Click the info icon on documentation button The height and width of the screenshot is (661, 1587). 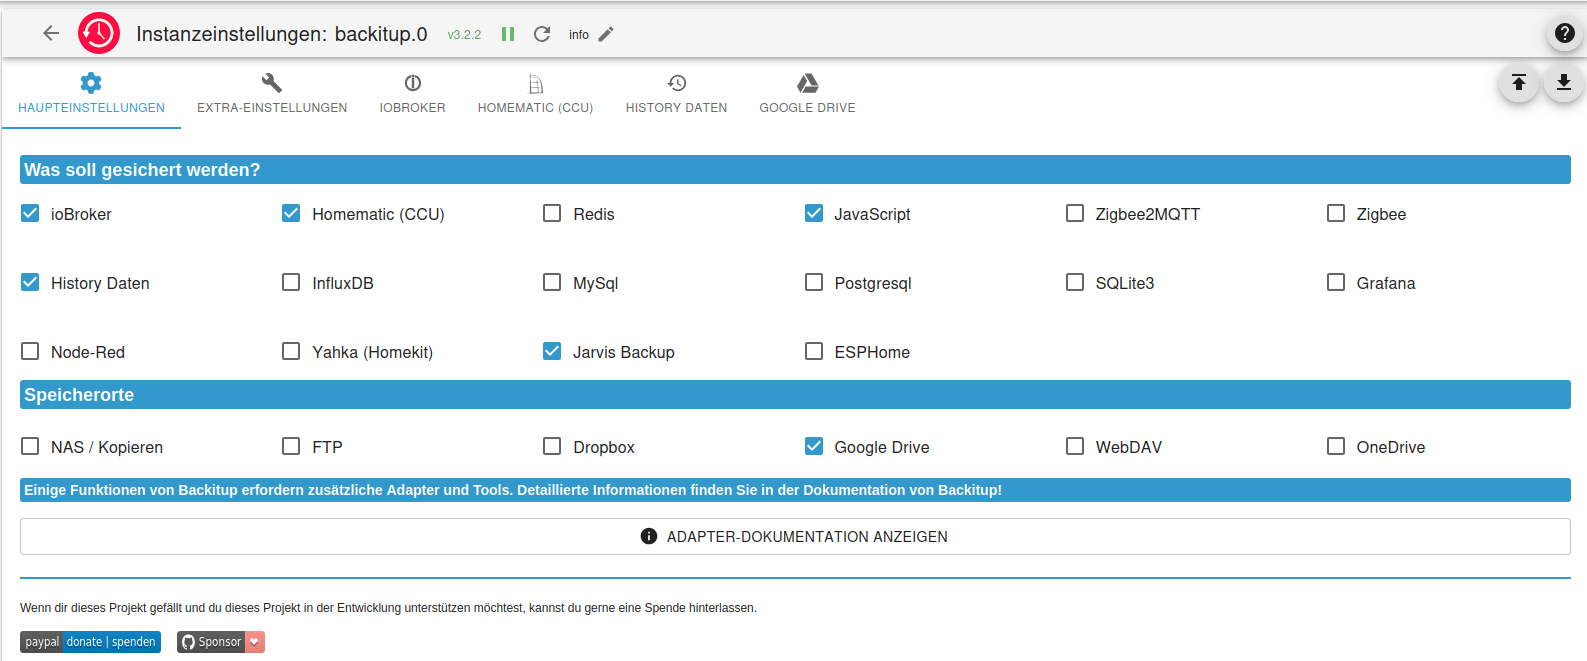point(649,537)
